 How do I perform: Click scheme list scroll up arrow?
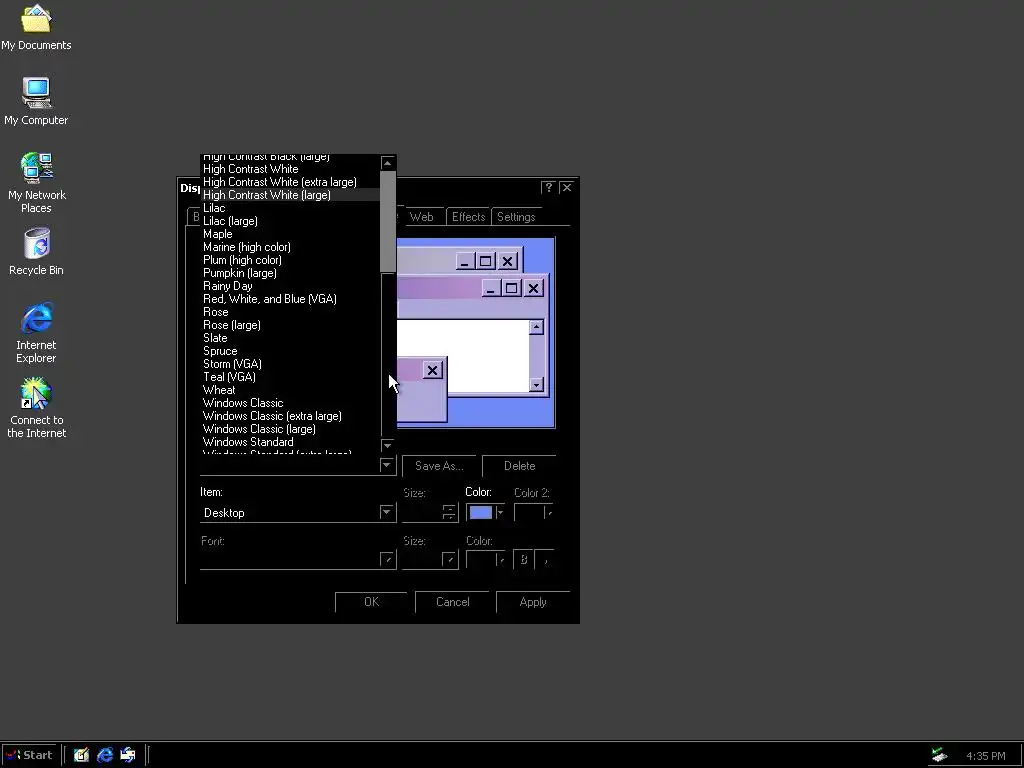point(387,163)
